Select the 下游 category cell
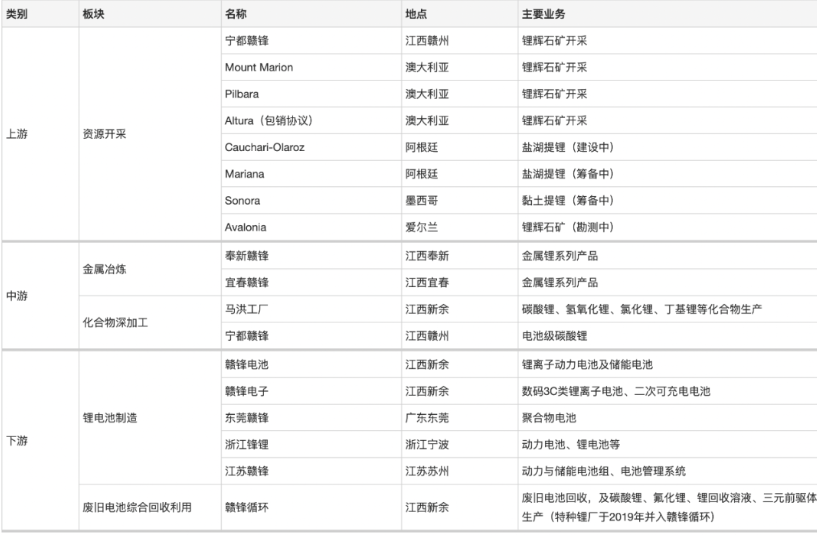 [x=18, y=443]
